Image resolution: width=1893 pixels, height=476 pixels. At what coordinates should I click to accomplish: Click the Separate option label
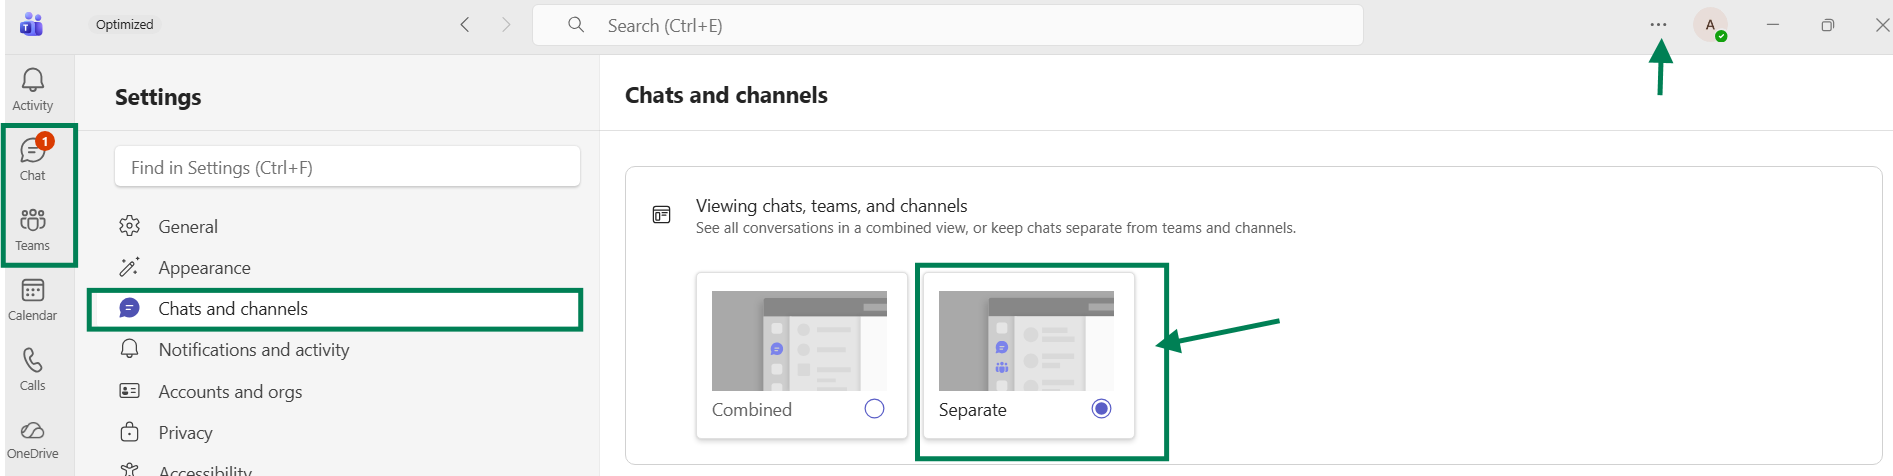pyautogui.click(x=973, y=410)
